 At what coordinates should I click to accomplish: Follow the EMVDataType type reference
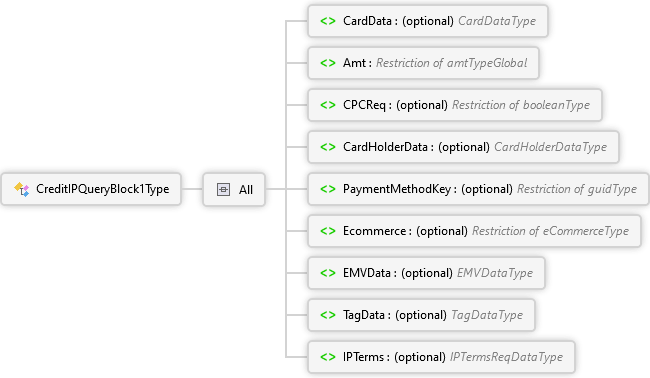coord(495,273)
